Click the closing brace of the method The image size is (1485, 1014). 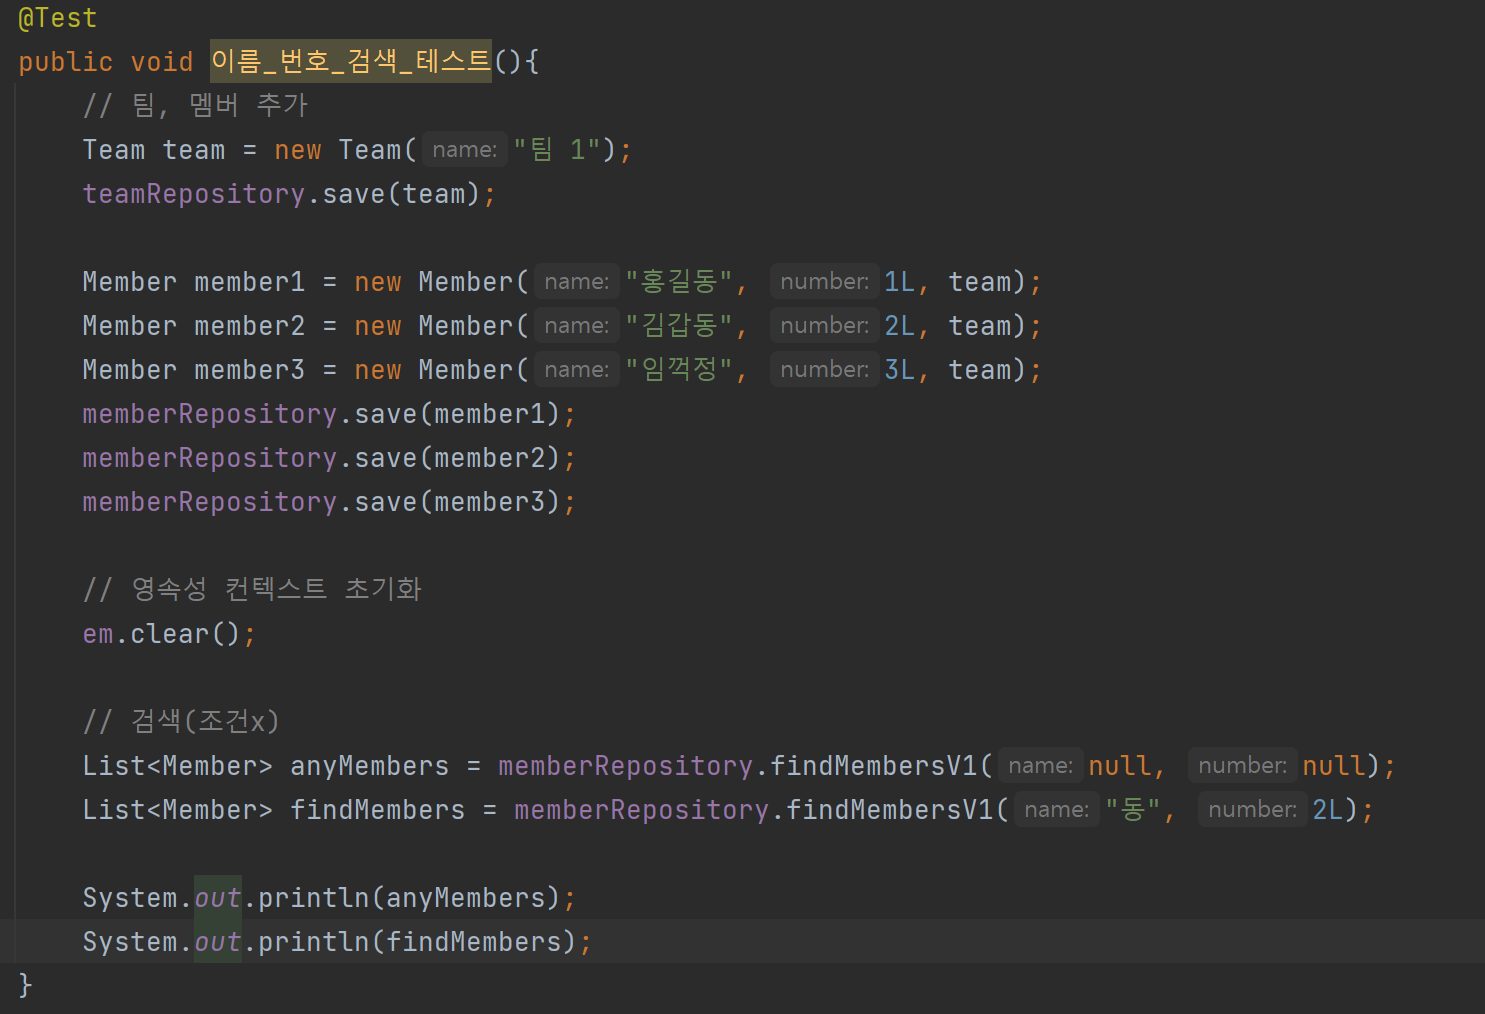click(x=26, y=985)
